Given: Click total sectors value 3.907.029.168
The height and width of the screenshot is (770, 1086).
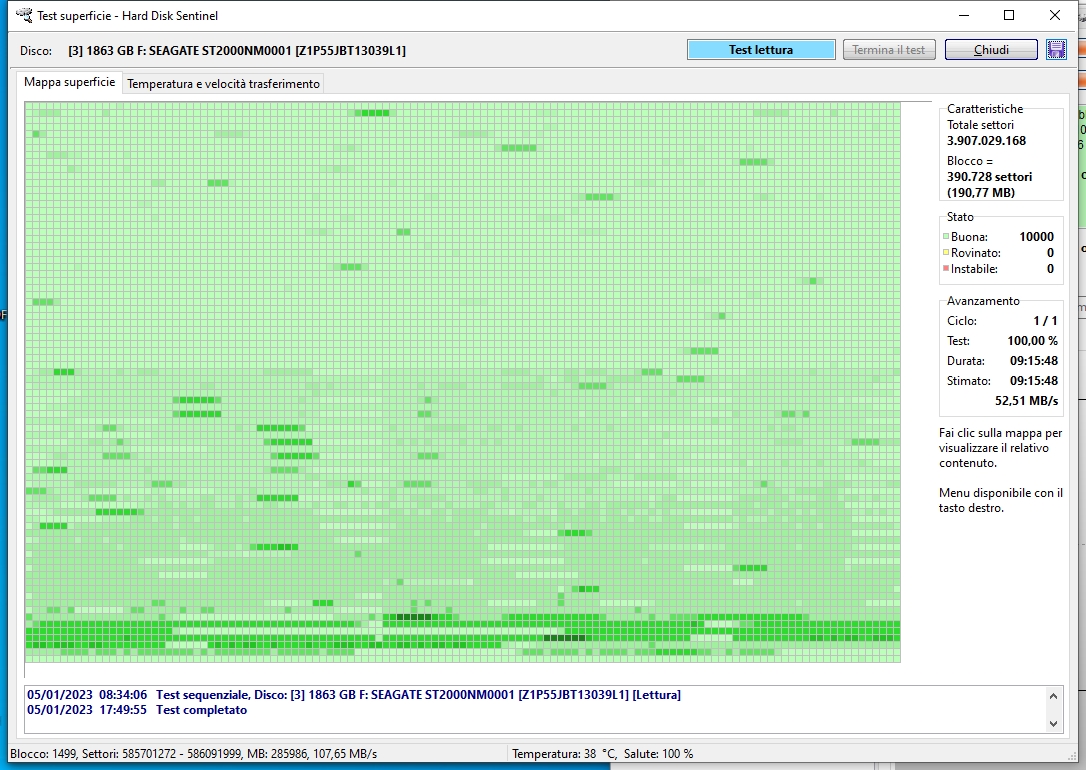Looking at the screenshot, I should coord(986,141).
